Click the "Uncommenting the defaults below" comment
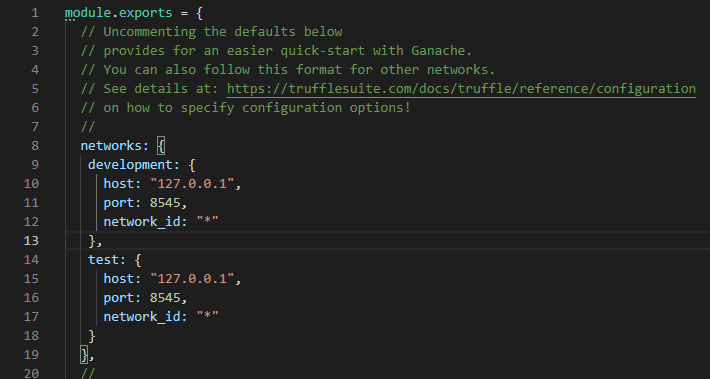This screenshot has width=710, height=379. pyautogui.click(x=223, y=32)
